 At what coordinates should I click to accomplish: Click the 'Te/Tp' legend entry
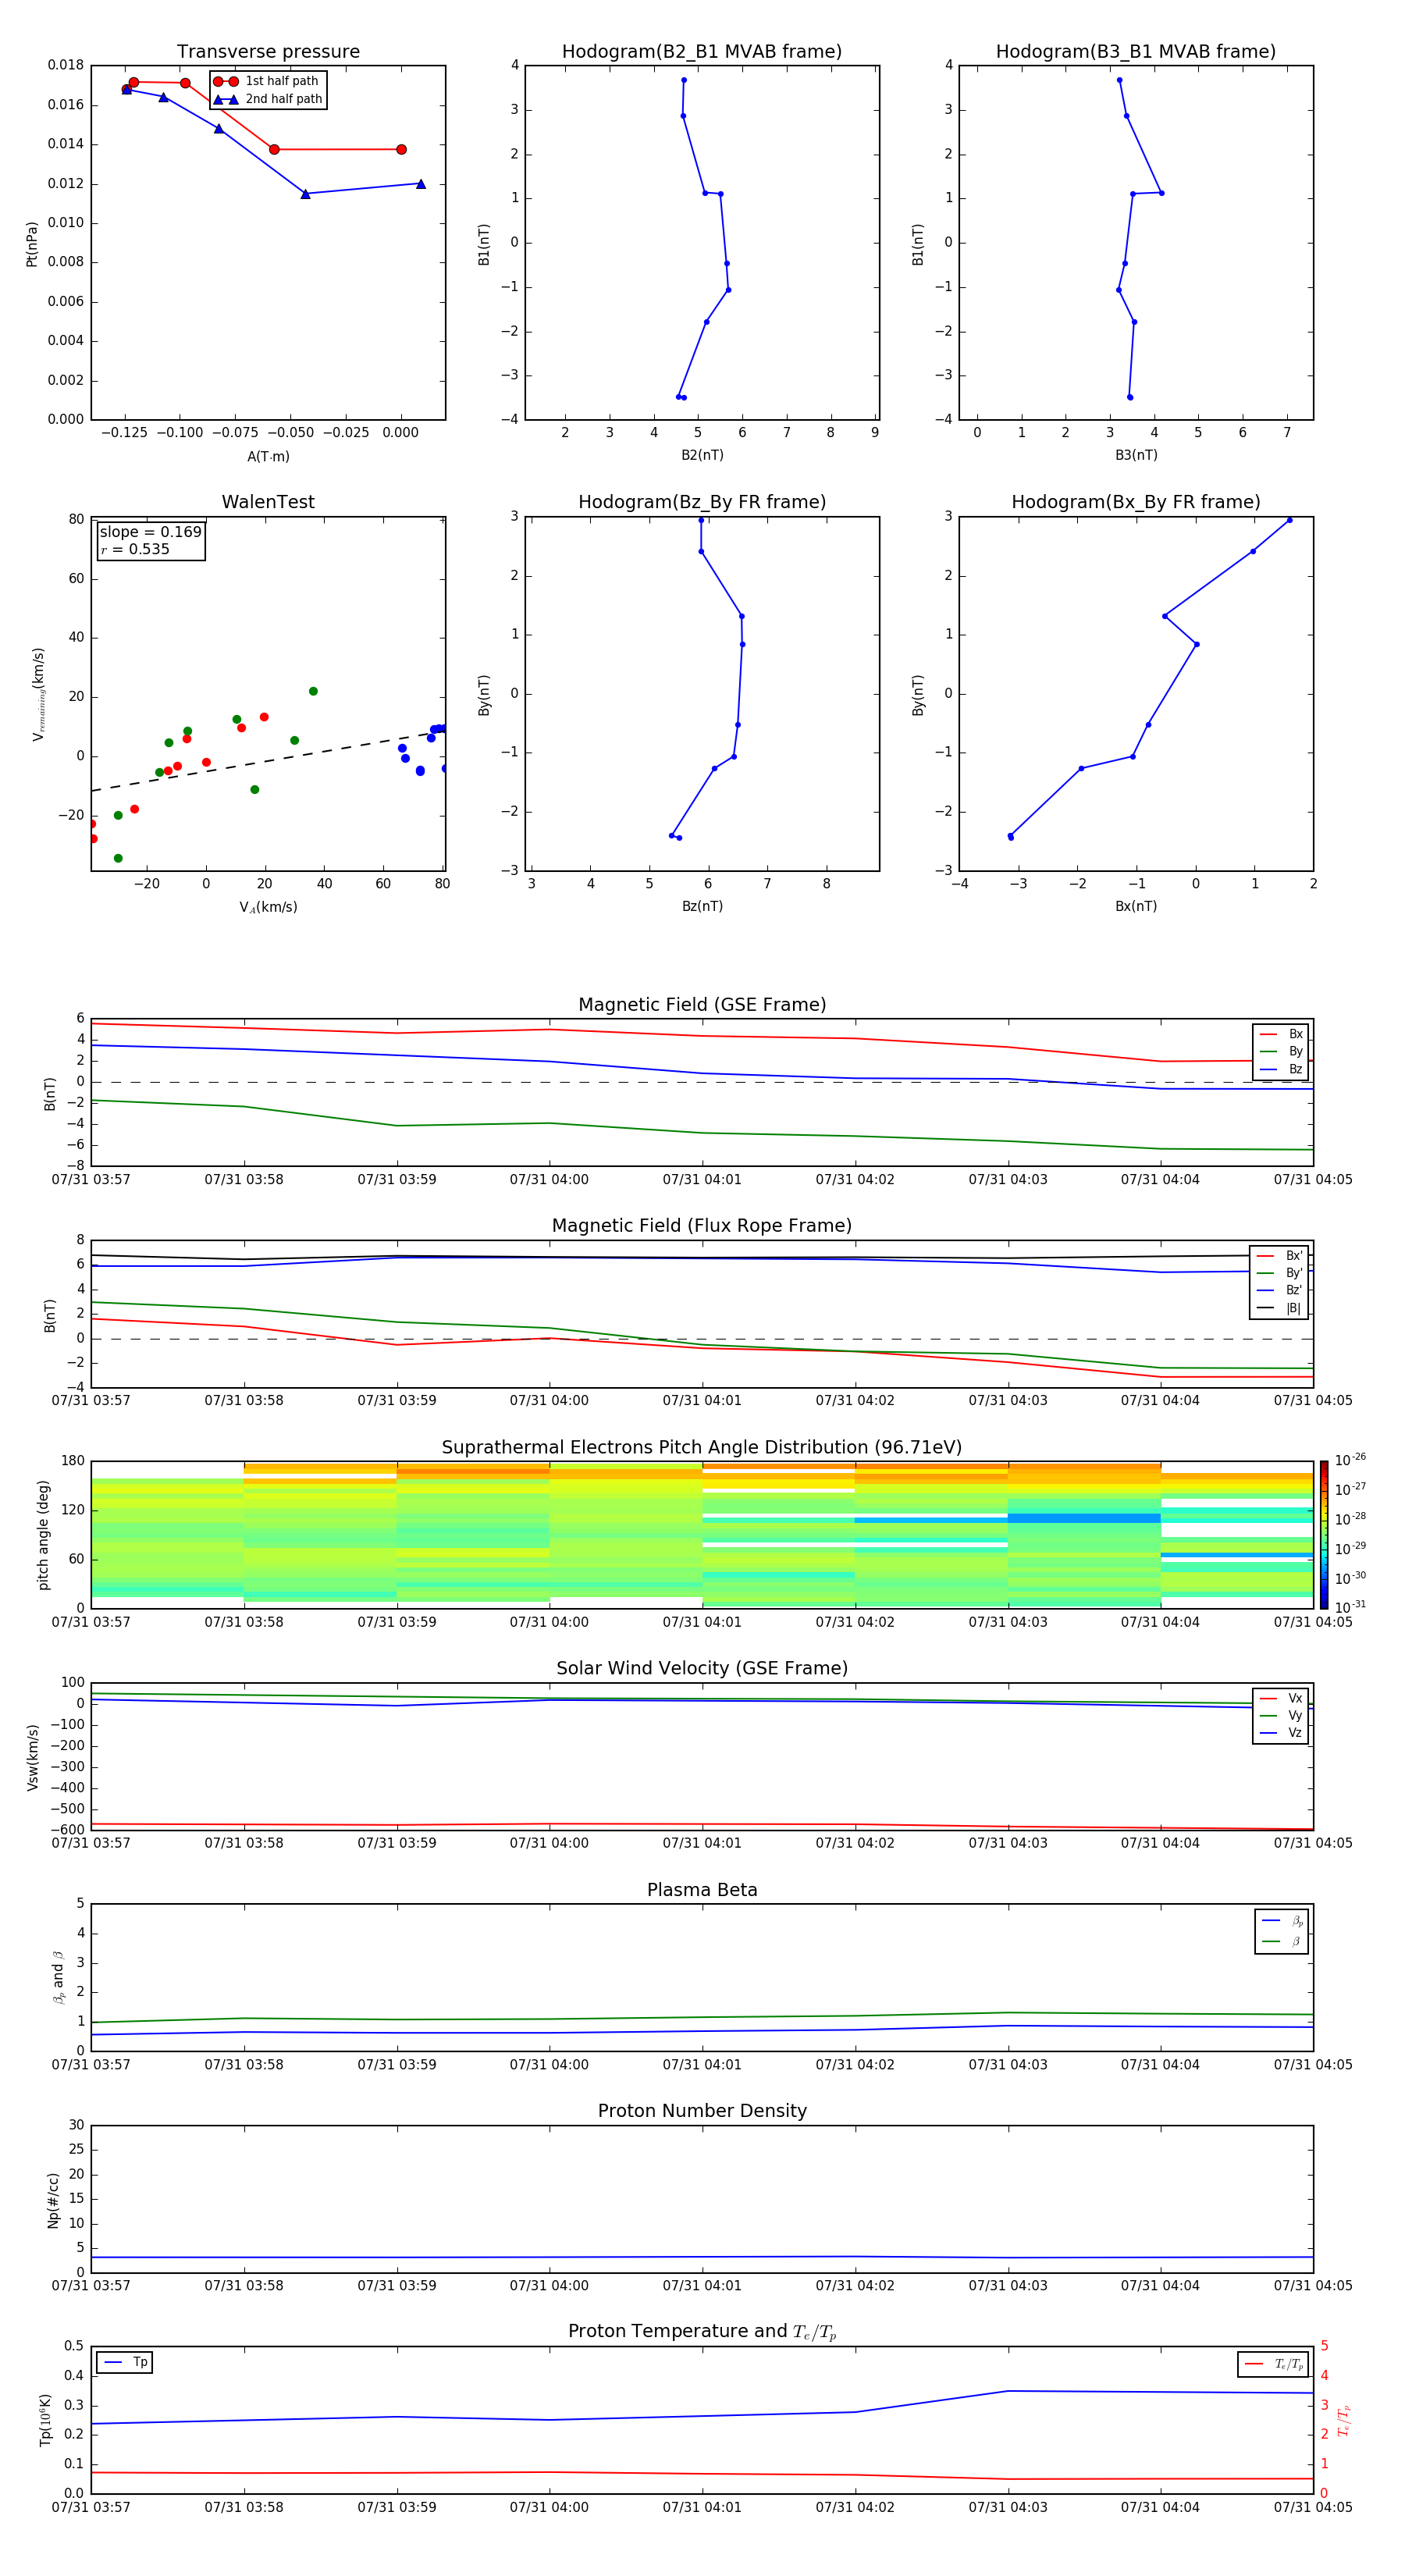tap(1274, 2364)
